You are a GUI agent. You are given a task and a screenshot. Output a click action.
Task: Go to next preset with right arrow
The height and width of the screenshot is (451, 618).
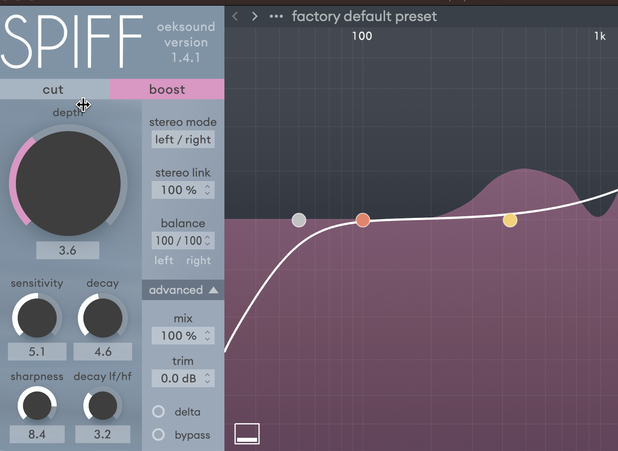255,16
